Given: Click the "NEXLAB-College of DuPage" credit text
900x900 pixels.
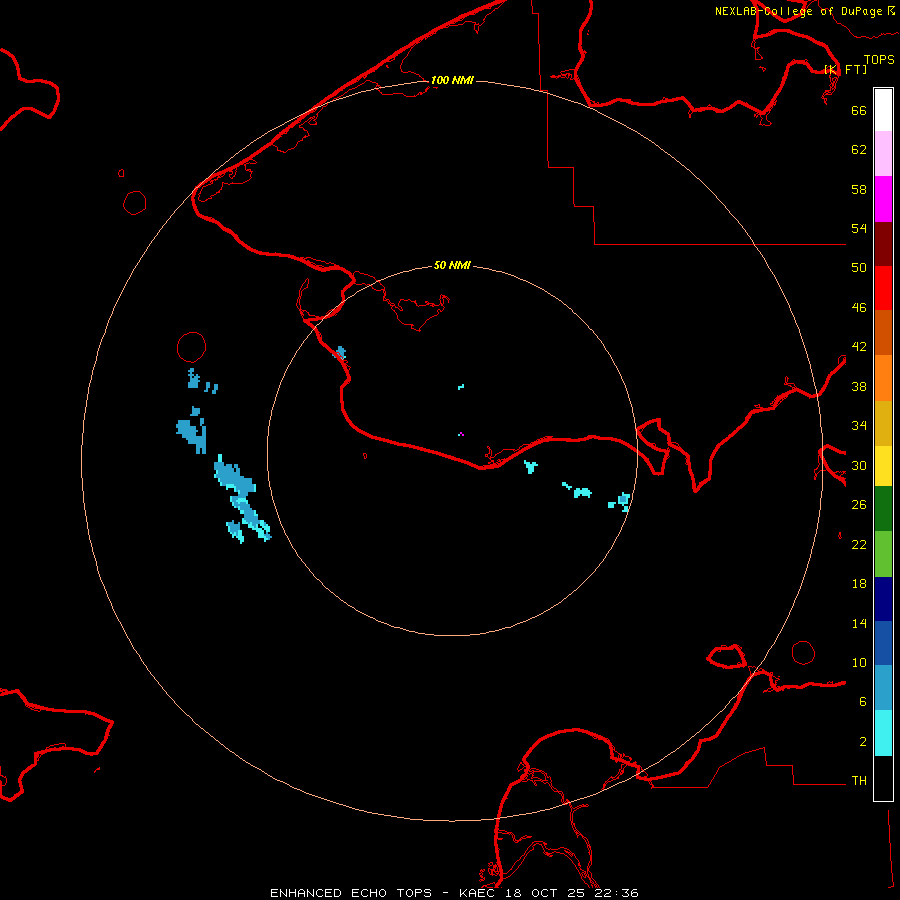Looking at the screenshot, I should click(x=798, y=11).
